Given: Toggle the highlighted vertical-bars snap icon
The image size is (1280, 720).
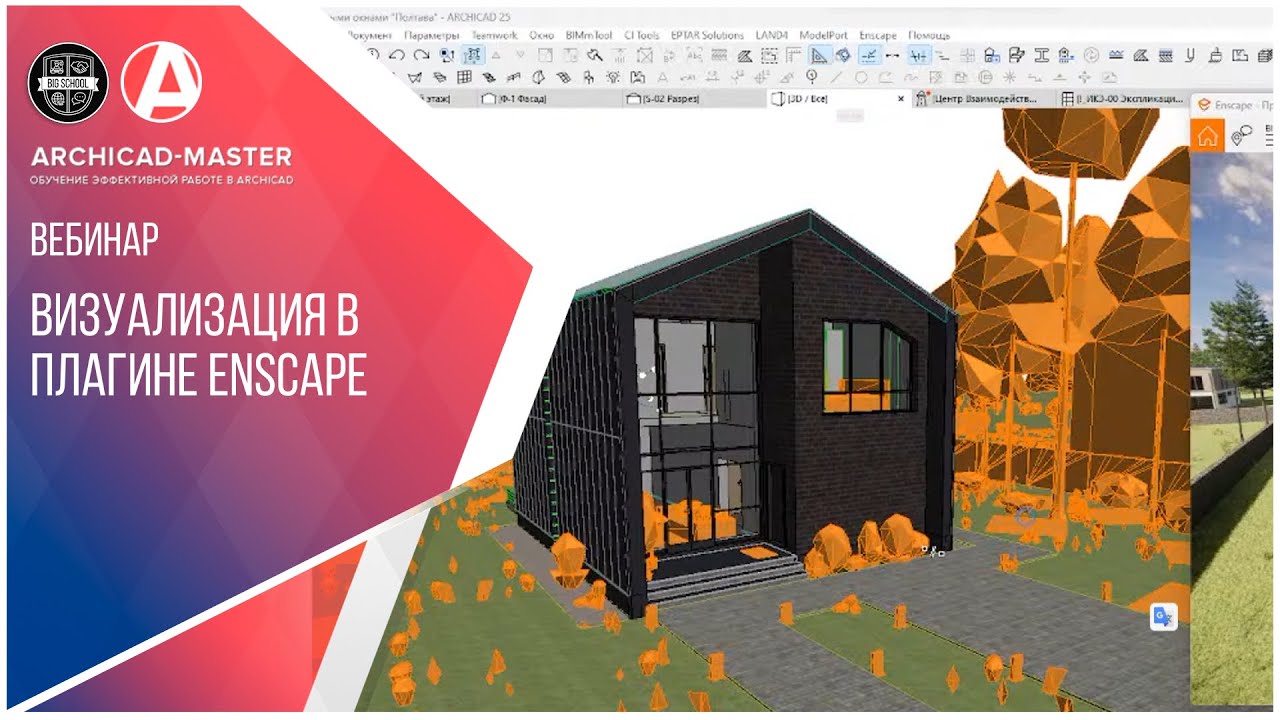Looking at the screenshot, I should click(x=918, y=56).
